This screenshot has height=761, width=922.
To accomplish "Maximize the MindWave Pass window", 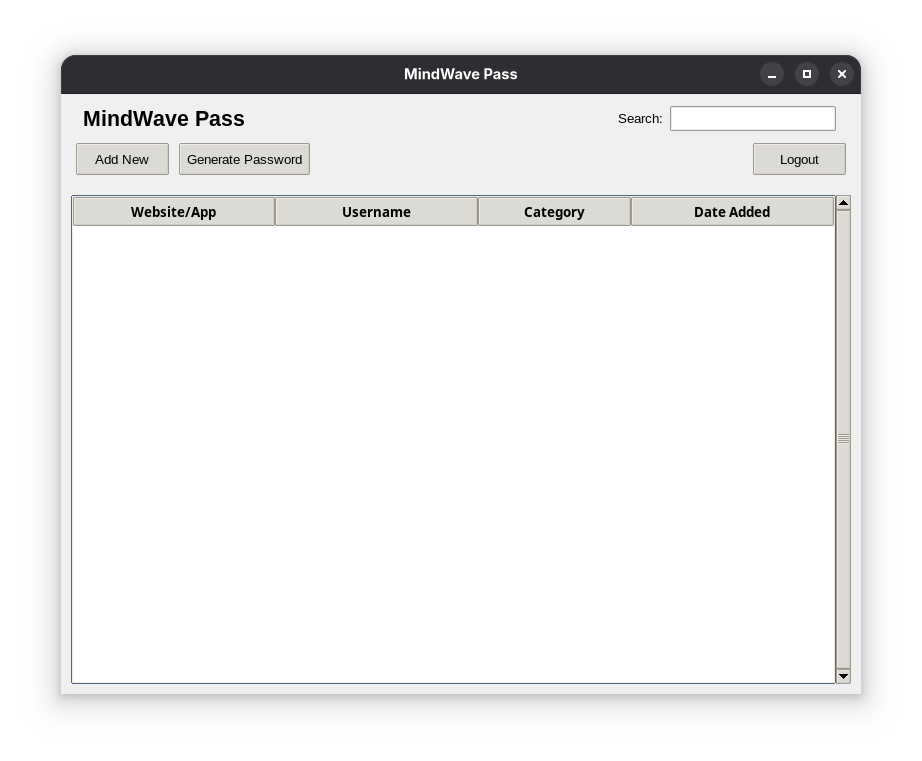I will click(807, 74).
